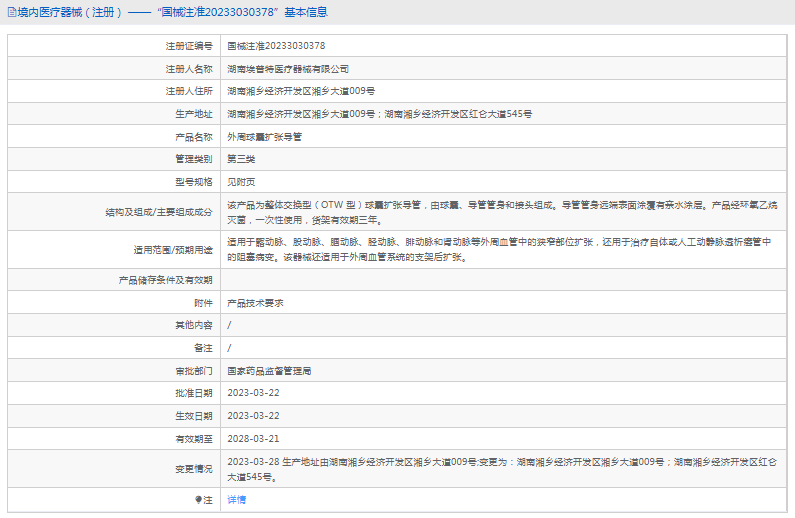The height and width of the screenshot is (518, 795).
Task: Click the 型号规格 label
Action: pyautogui.click(x=194, y=182)
